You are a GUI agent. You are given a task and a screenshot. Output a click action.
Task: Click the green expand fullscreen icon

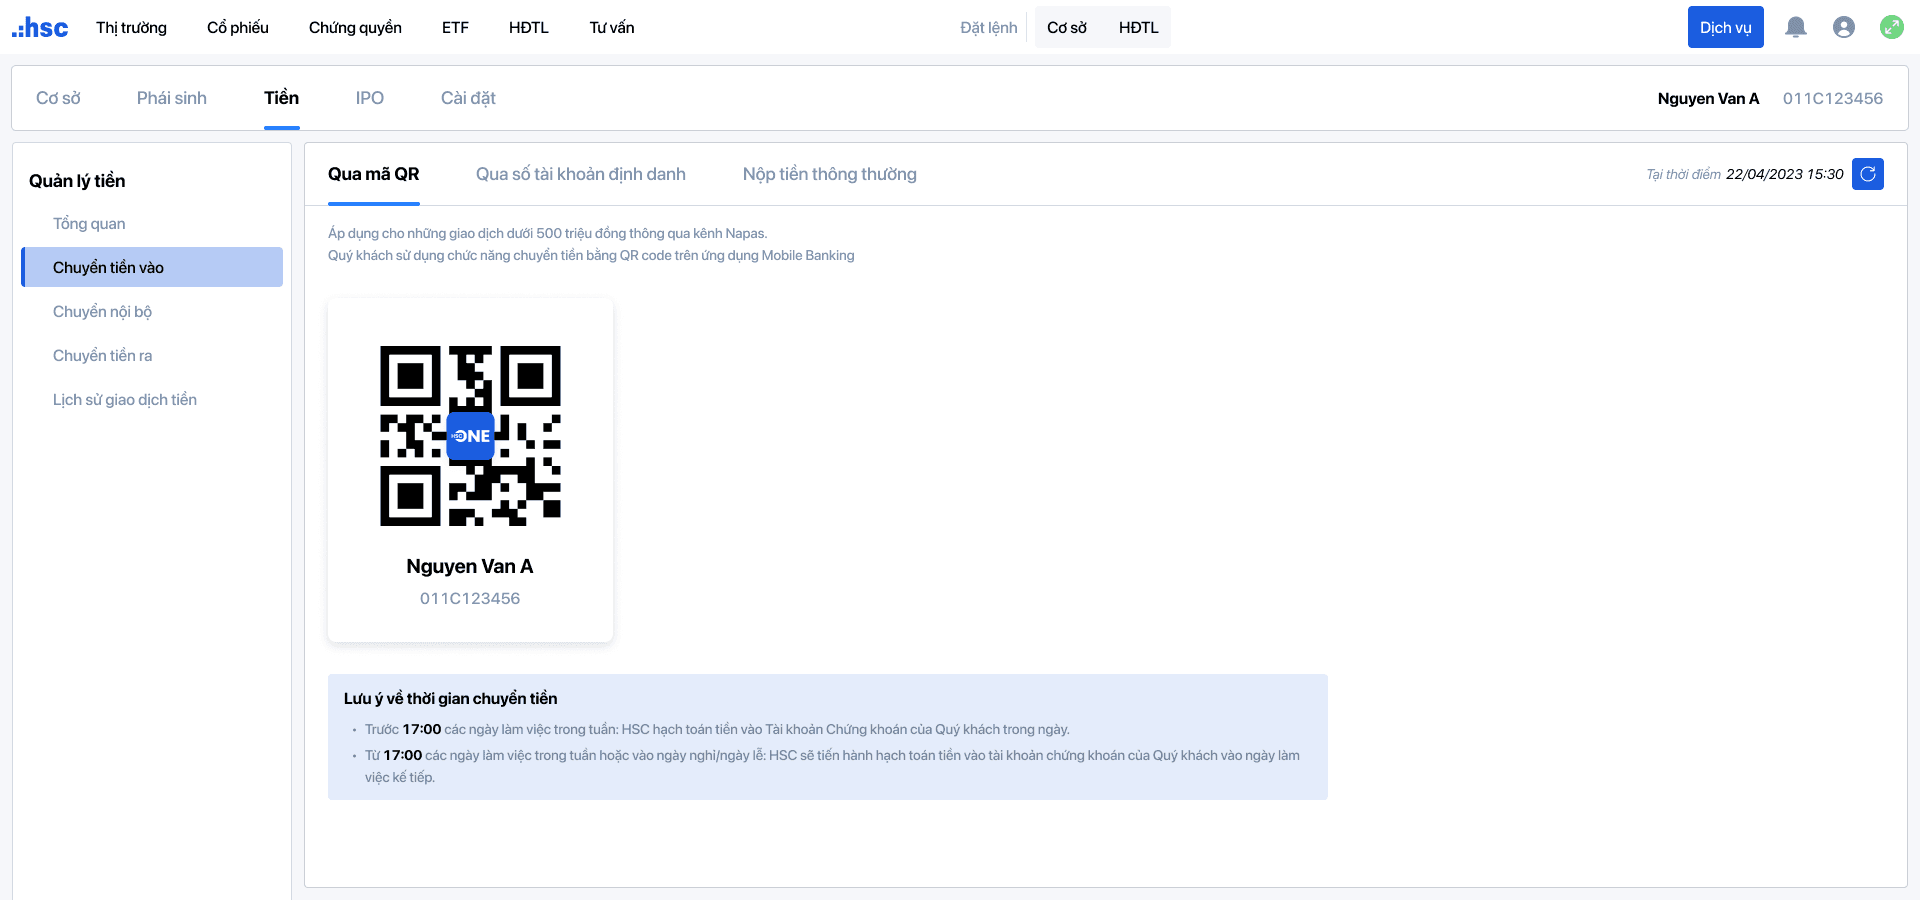1892,27
